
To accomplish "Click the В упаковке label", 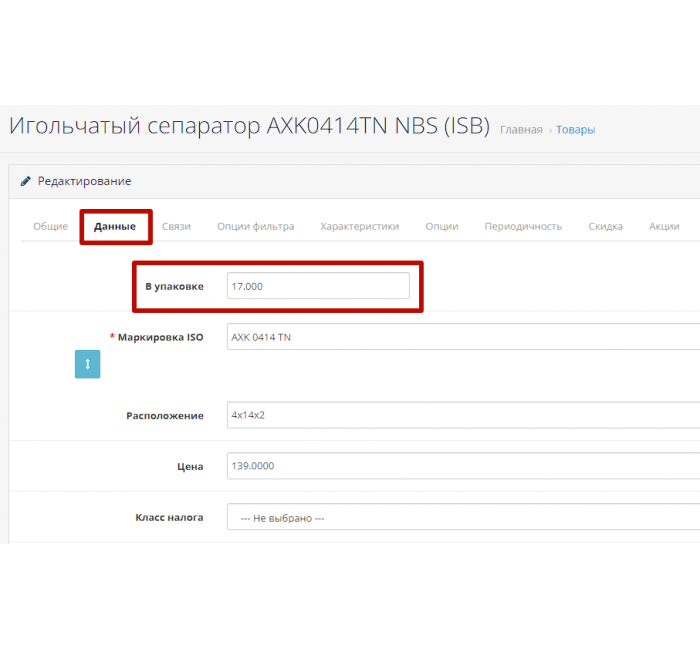I will point(174,287).
